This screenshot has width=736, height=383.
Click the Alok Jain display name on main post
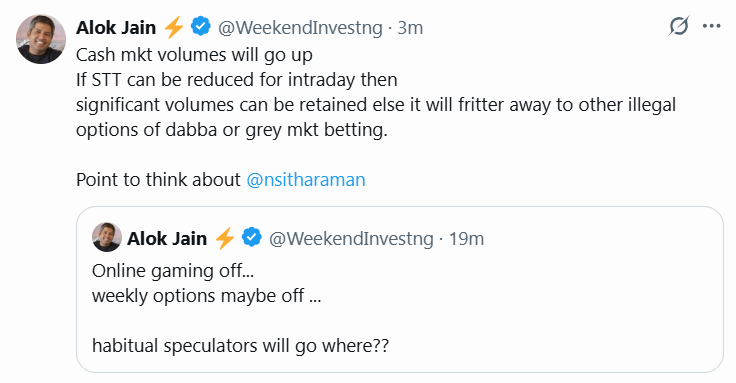click(x=116, y=28)
